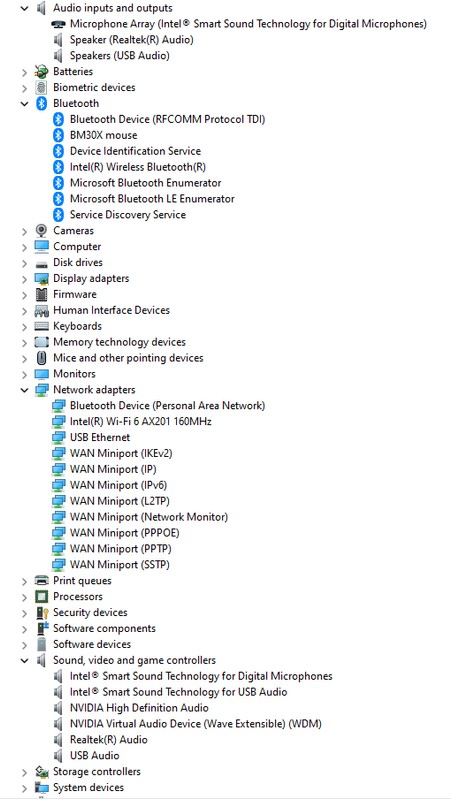Click the Software devices icon
This screenshot has width=451, height=799.
tap(42, 645)
